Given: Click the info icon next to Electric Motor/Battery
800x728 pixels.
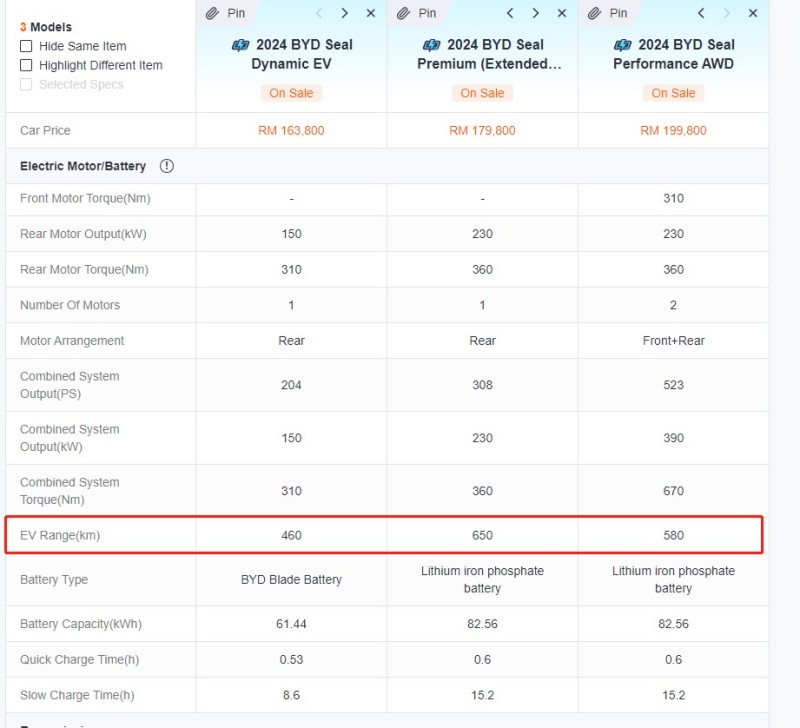Looking at the screenshot, I should pyautogui.click(x=166, y=166).
